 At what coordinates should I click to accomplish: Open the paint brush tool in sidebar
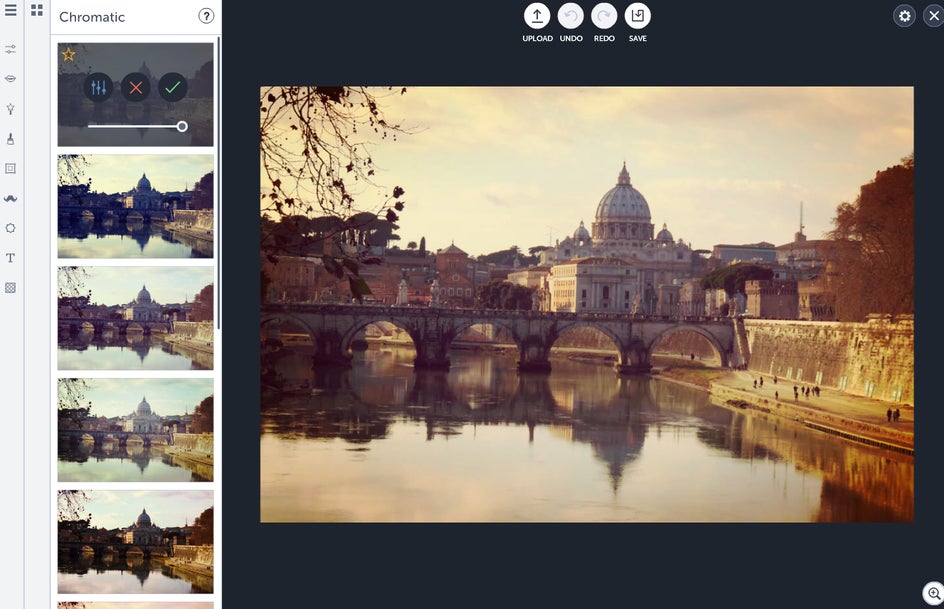(10, 139)
